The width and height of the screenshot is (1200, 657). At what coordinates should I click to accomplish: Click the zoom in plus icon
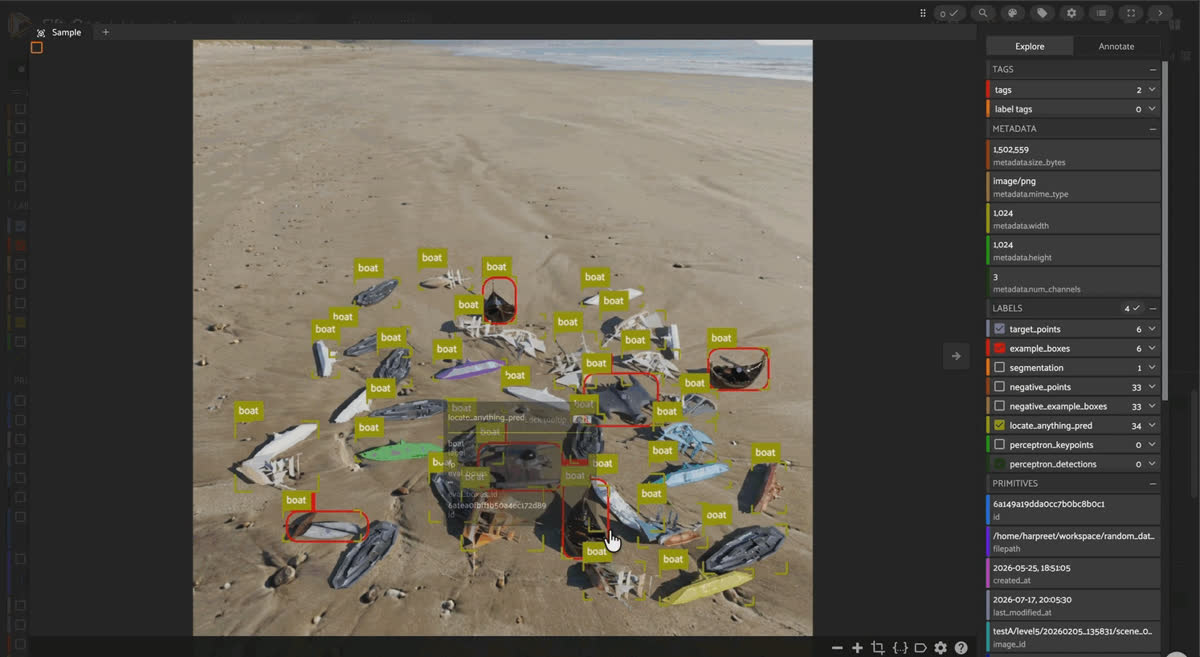[857, 648]
